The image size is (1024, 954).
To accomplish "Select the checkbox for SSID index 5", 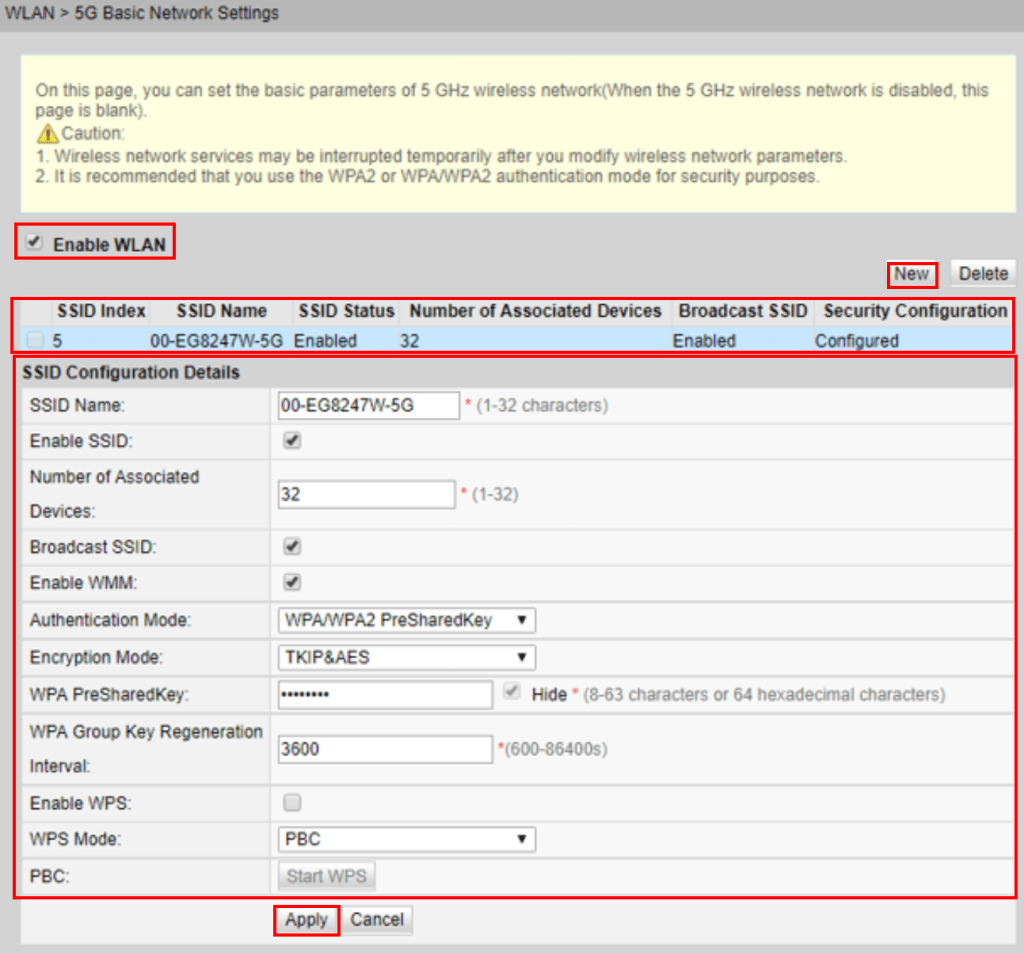I will pos(35,341).
